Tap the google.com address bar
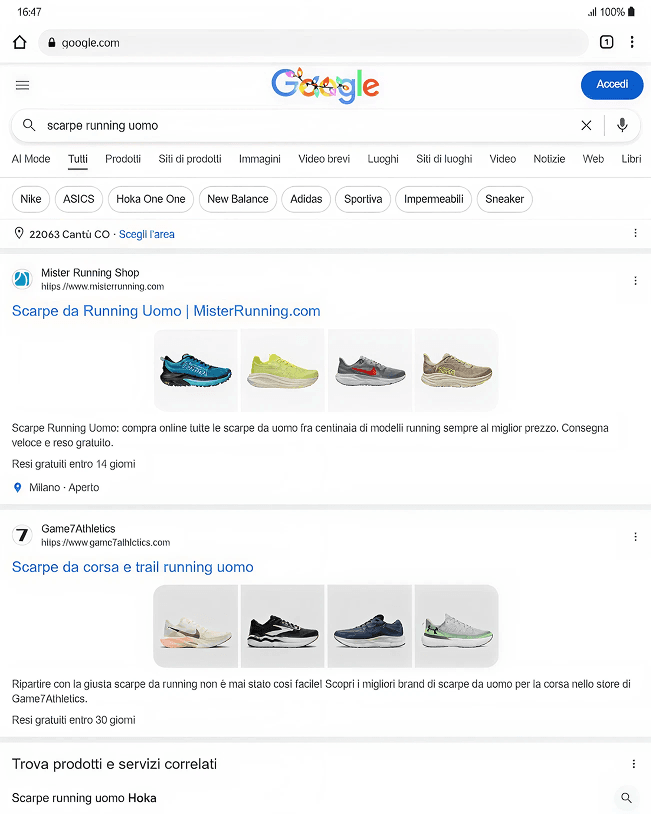The image size is (651, 814). click(x=310, y=43)
